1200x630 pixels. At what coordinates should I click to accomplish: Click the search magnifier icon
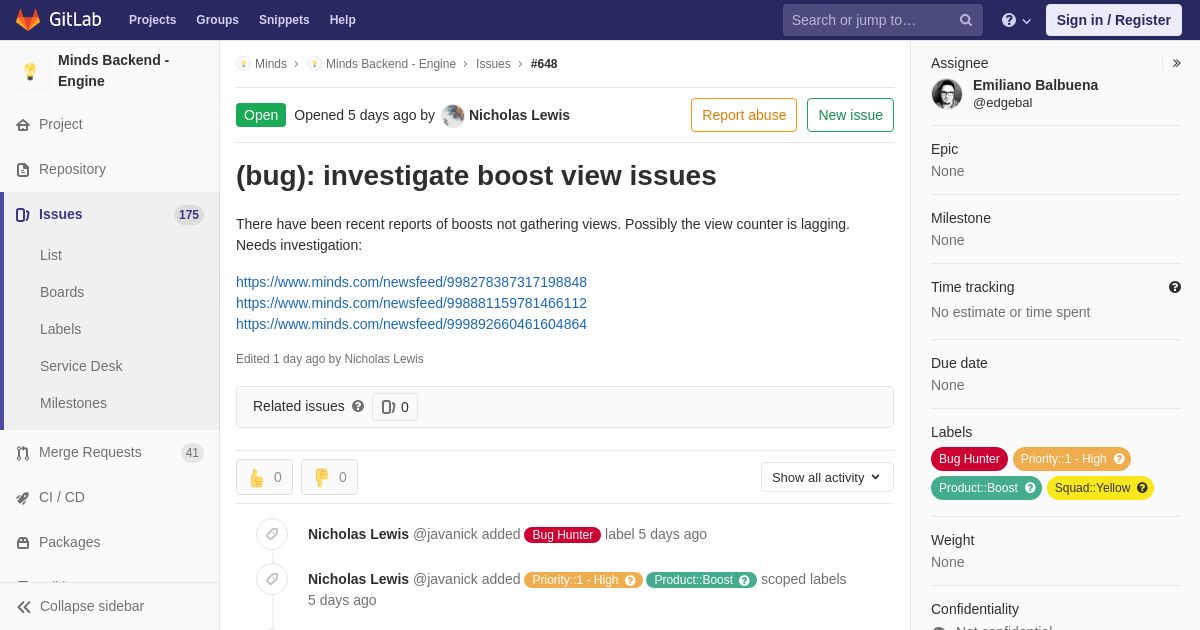tap(966, 20)
